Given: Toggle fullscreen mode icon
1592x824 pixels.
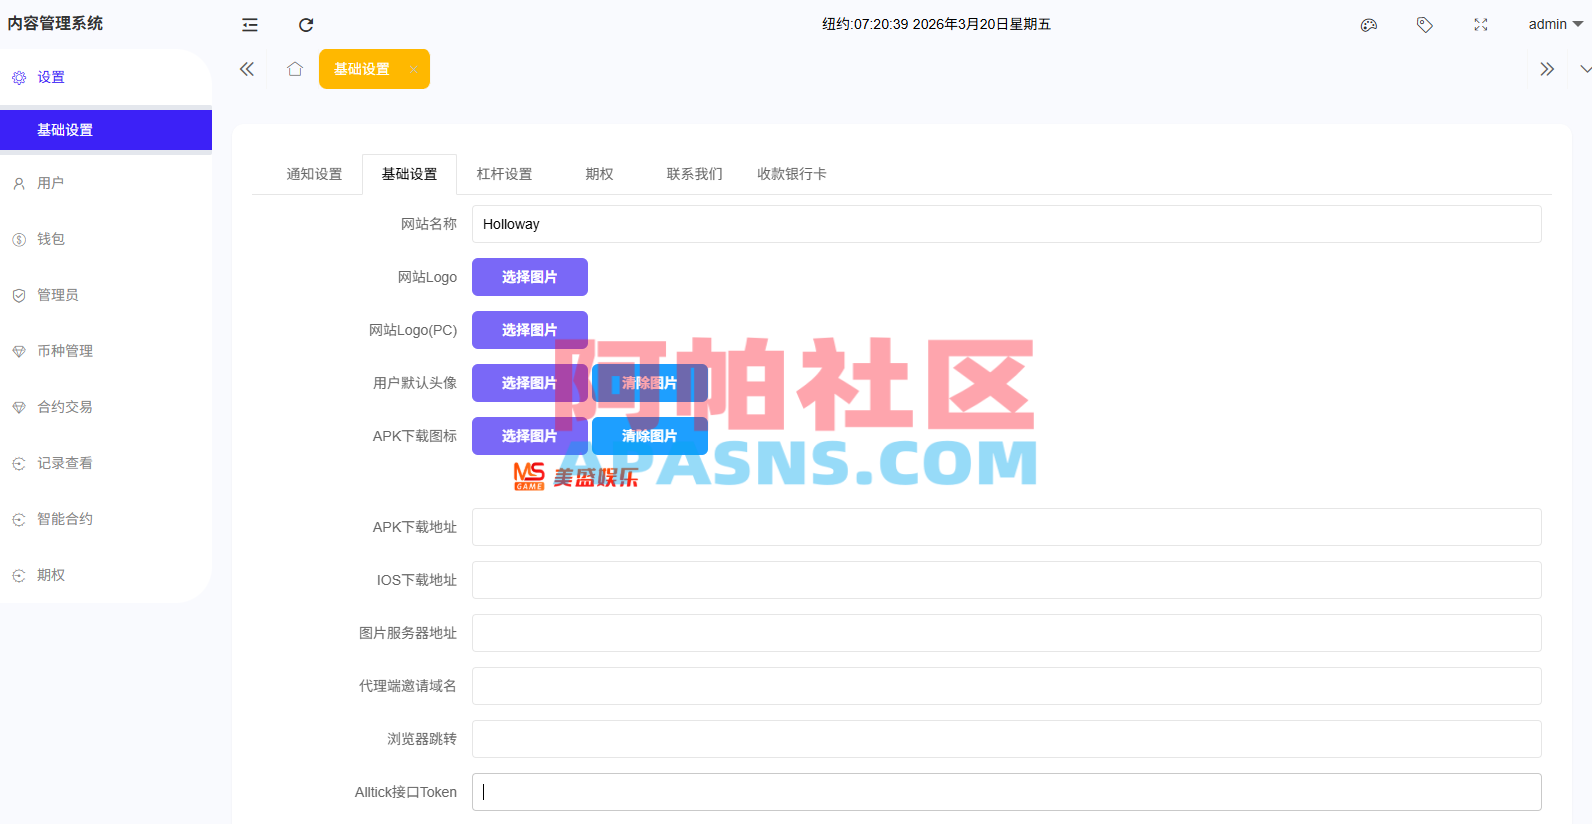Looking at the screenshot, I should 1481,25.
